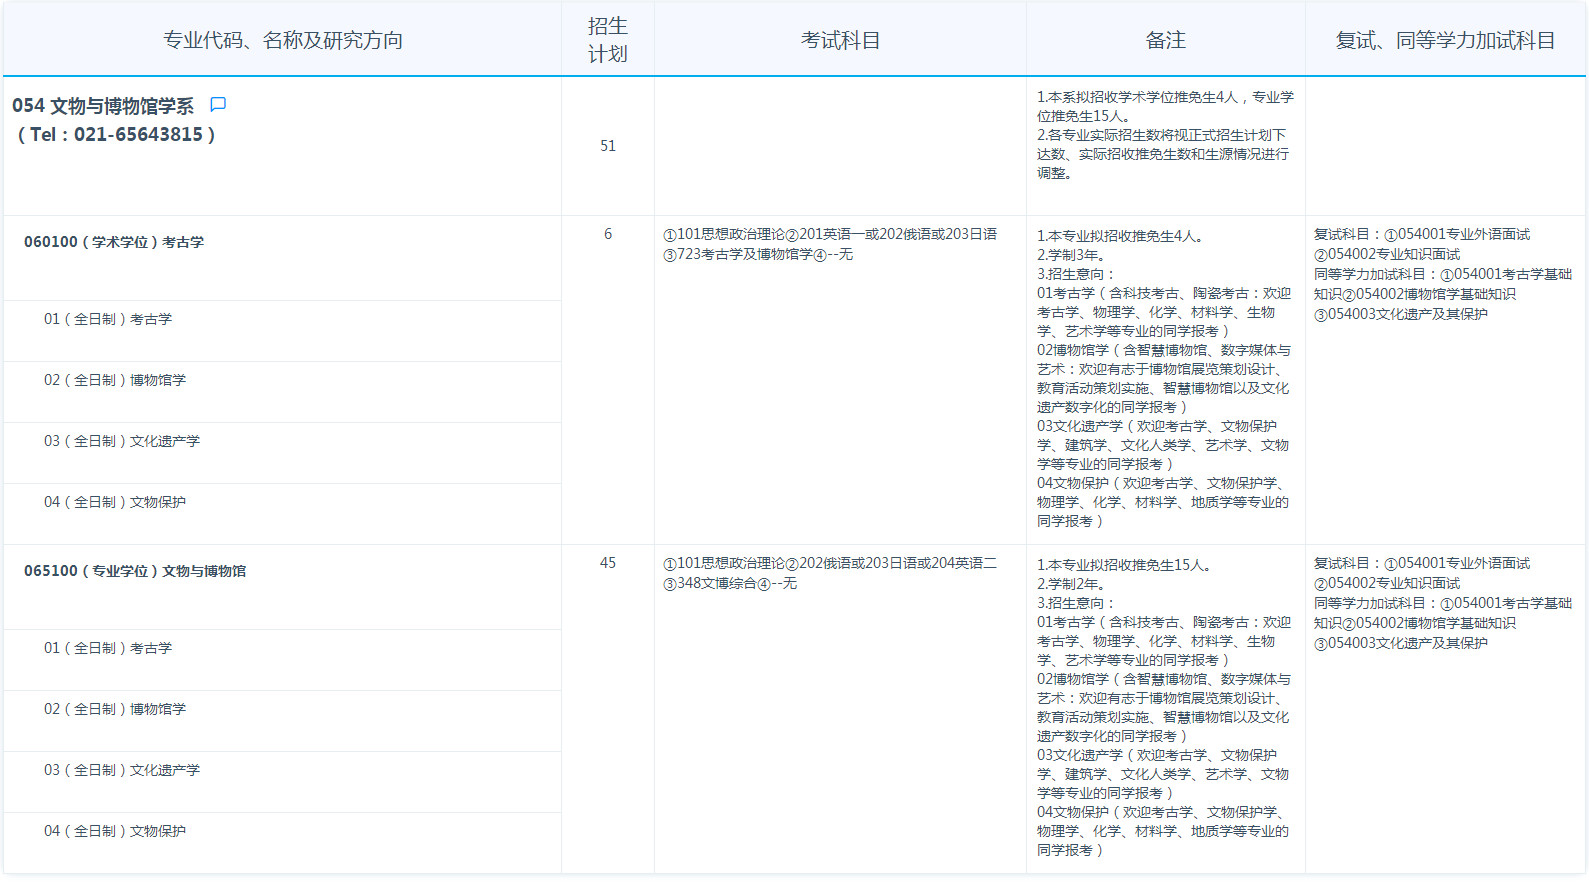Image resolution: width=1589 pixels, height=883 pixels.
Task: Click the comment icon beside 054 文物与博物馆学系
Action: (x=218, y=105)
